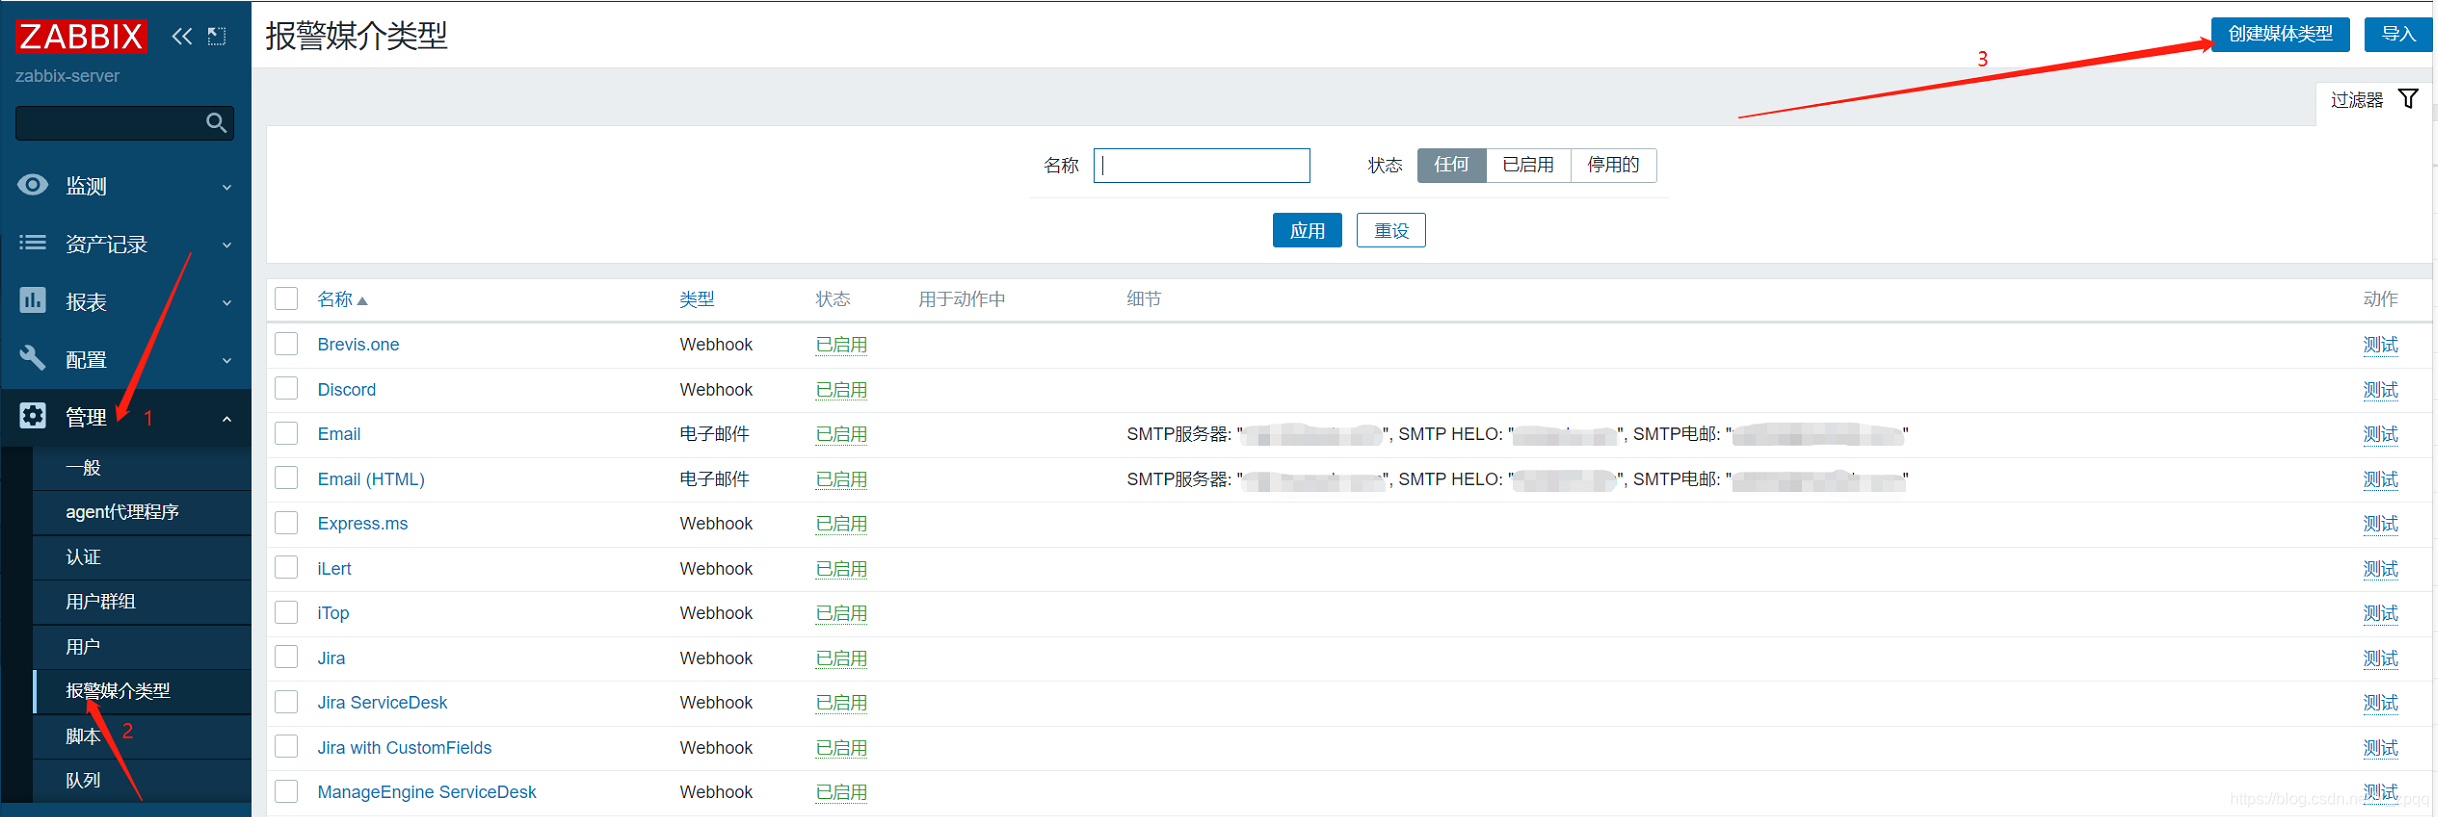Toggle 已启用 status of Discord
This screenshot has height=817, width=2438.
coord(841,390)
